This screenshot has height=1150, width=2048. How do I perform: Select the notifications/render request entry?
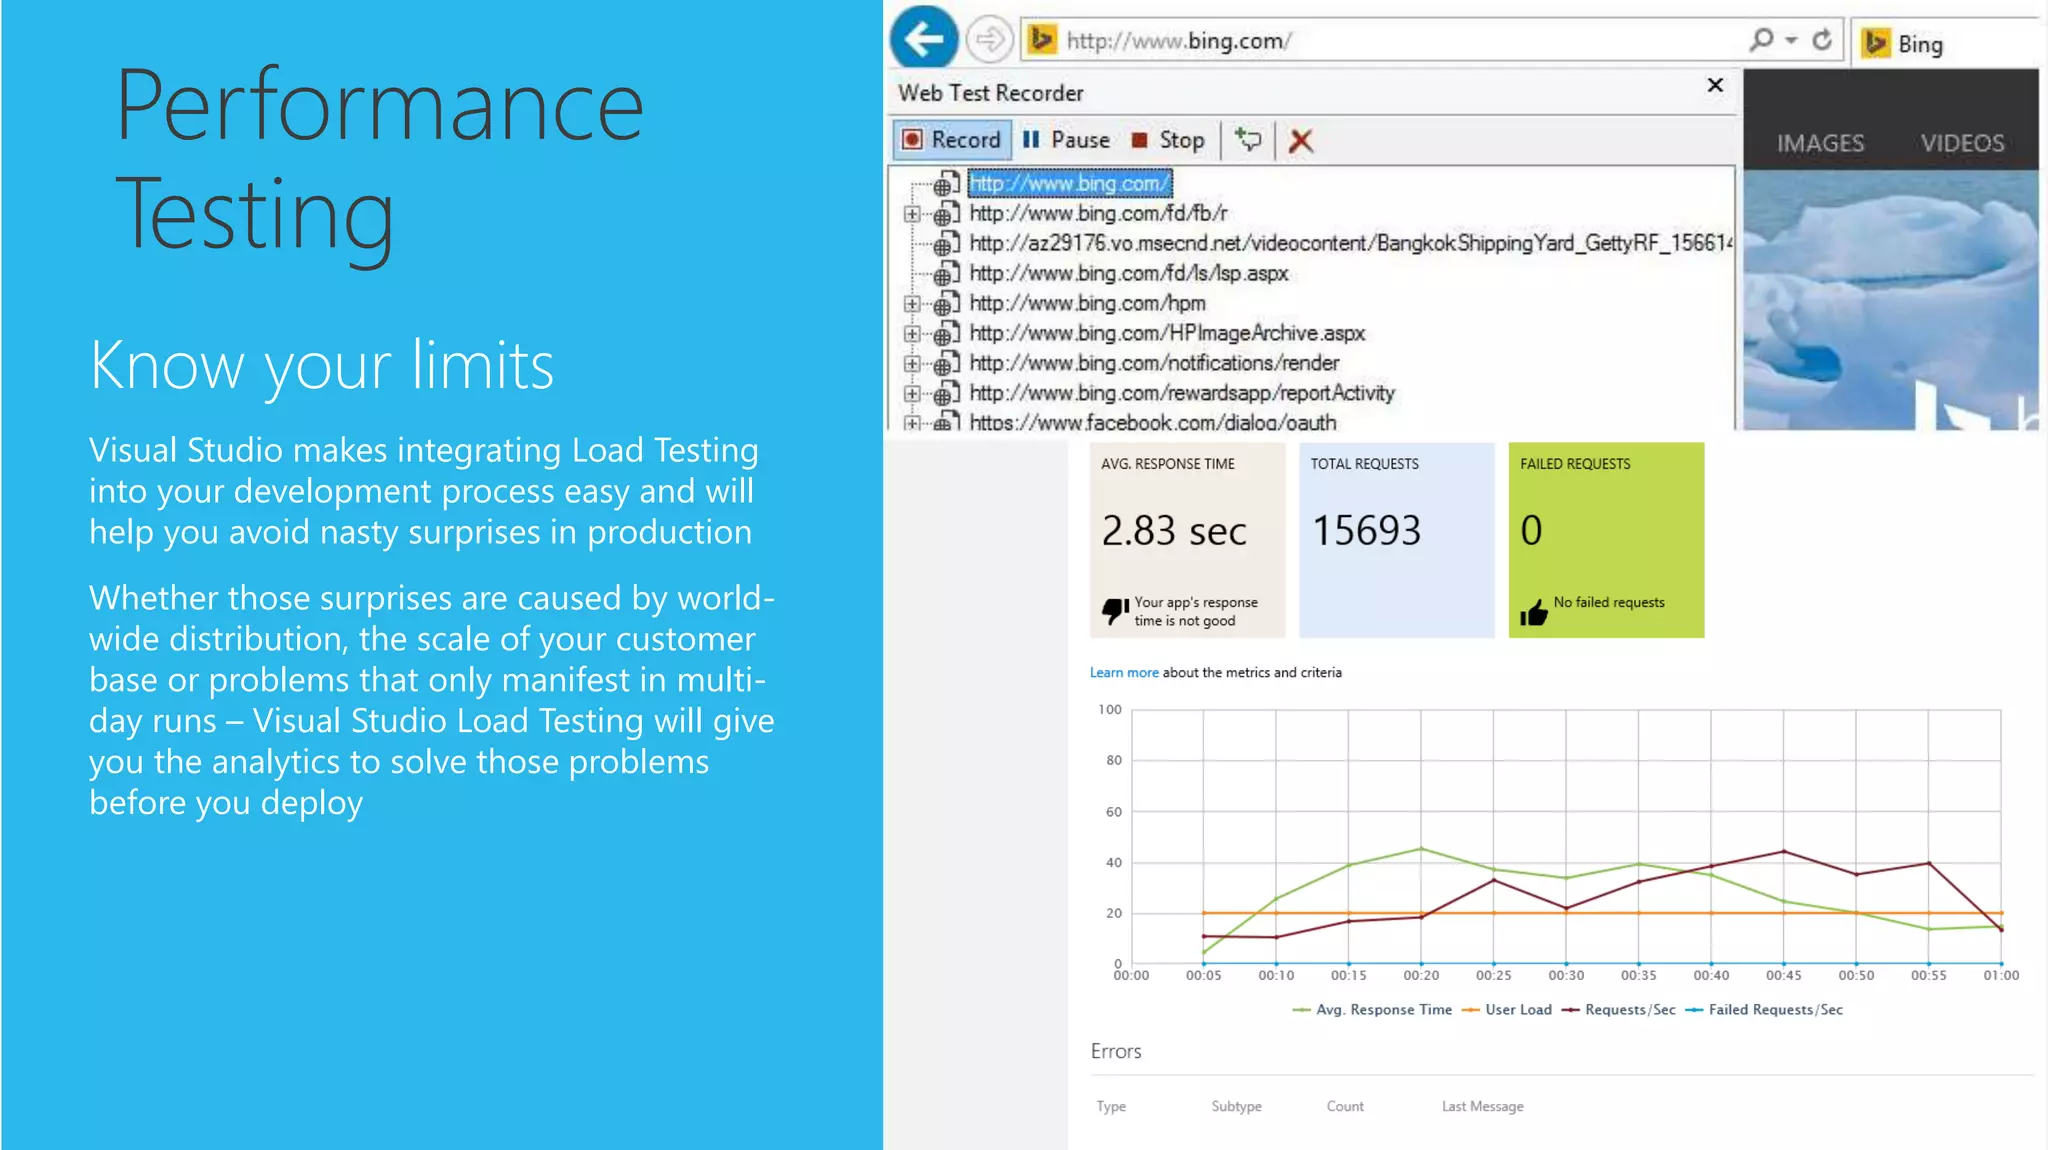coord(1153,363)
